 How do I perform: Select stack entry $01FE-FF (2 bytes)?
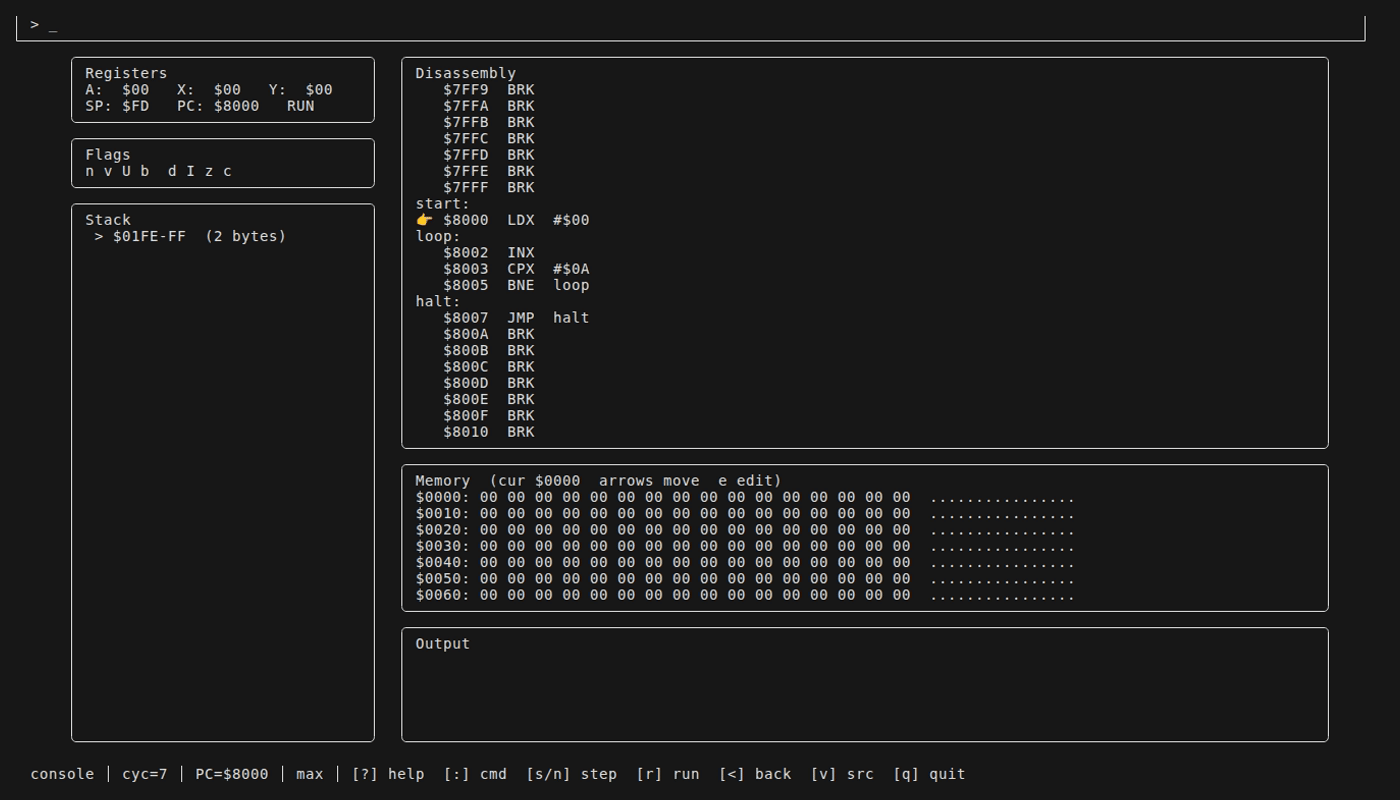tap(190, 236)
